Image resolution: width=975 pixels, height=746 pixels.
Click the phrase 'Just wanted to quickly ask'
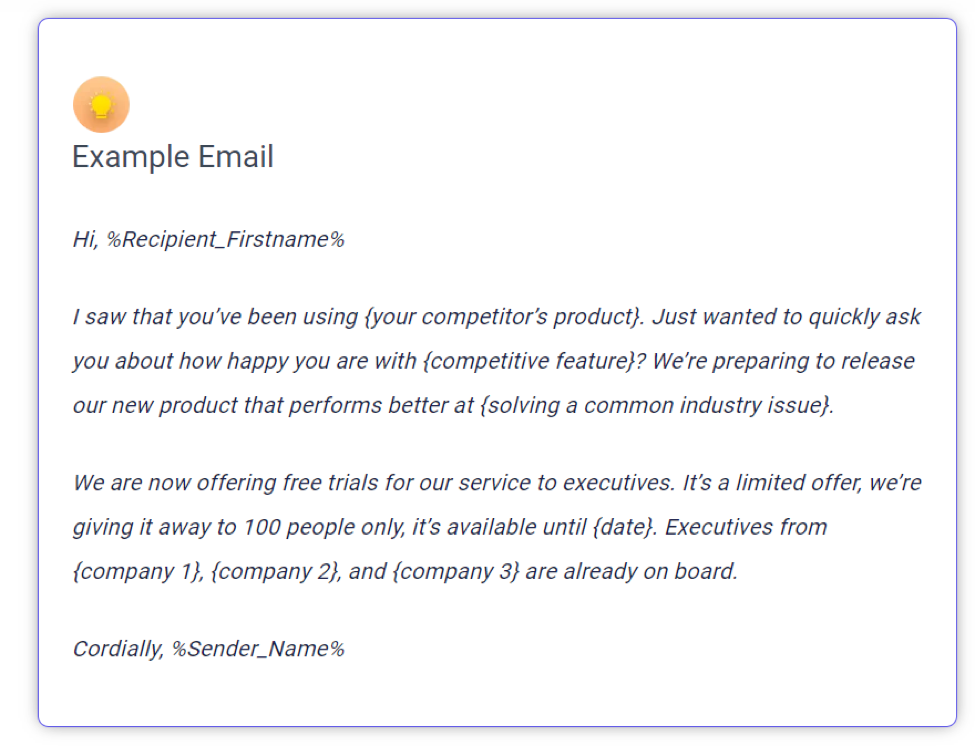tap(785, 317)
